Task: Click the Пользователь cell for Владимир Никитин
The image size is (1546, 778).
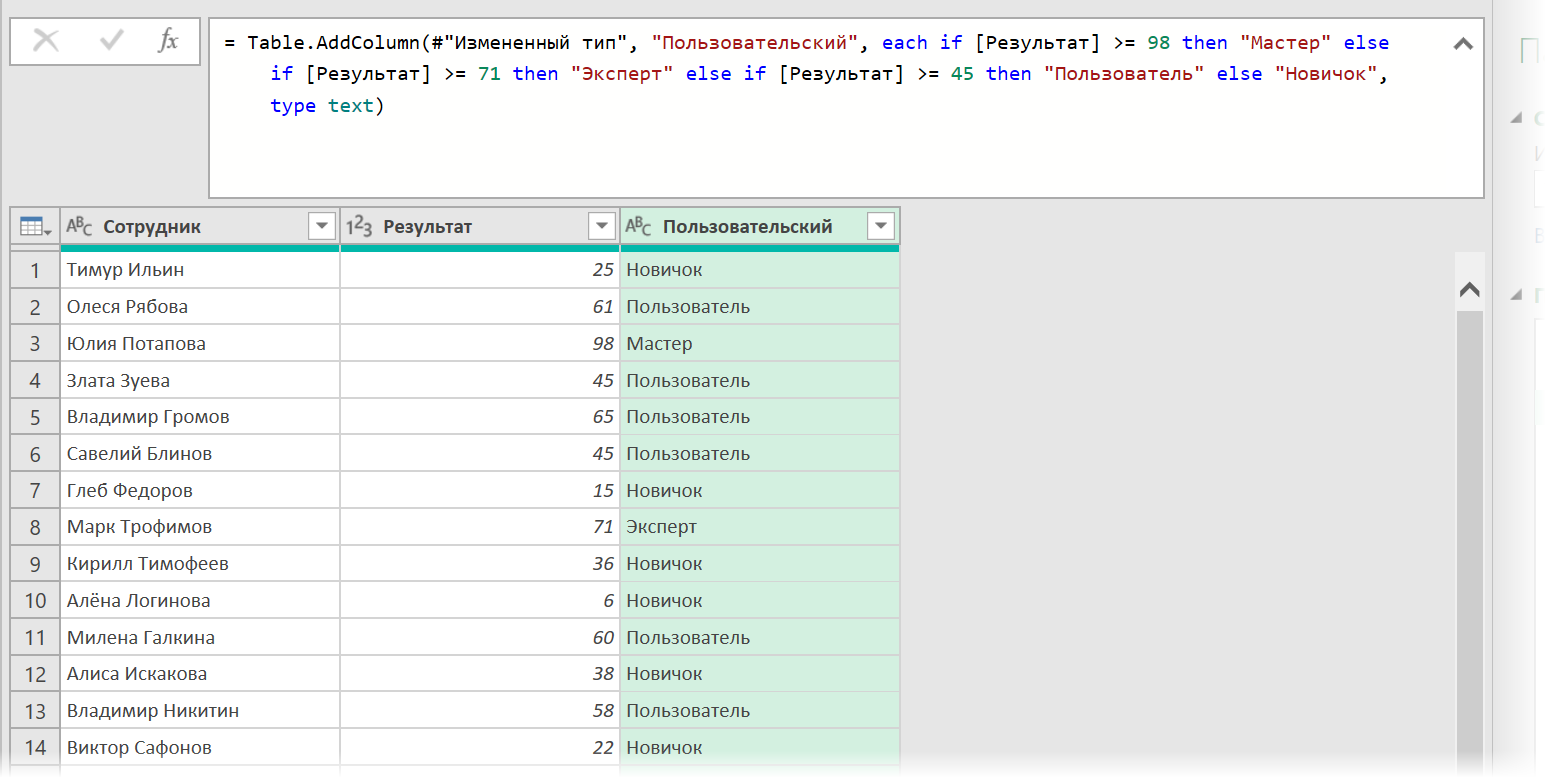Action: [x=760, y=711]
